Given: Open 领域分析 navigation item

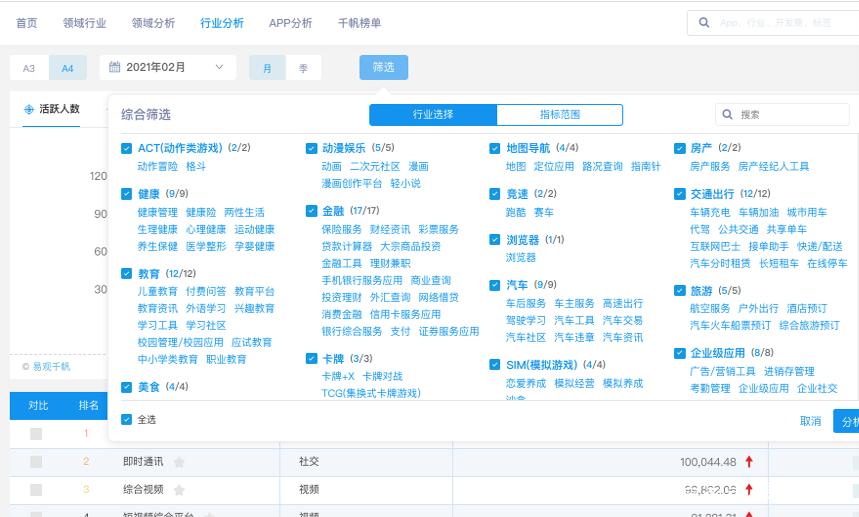Looking at the screenshot, I should point(153,23).
